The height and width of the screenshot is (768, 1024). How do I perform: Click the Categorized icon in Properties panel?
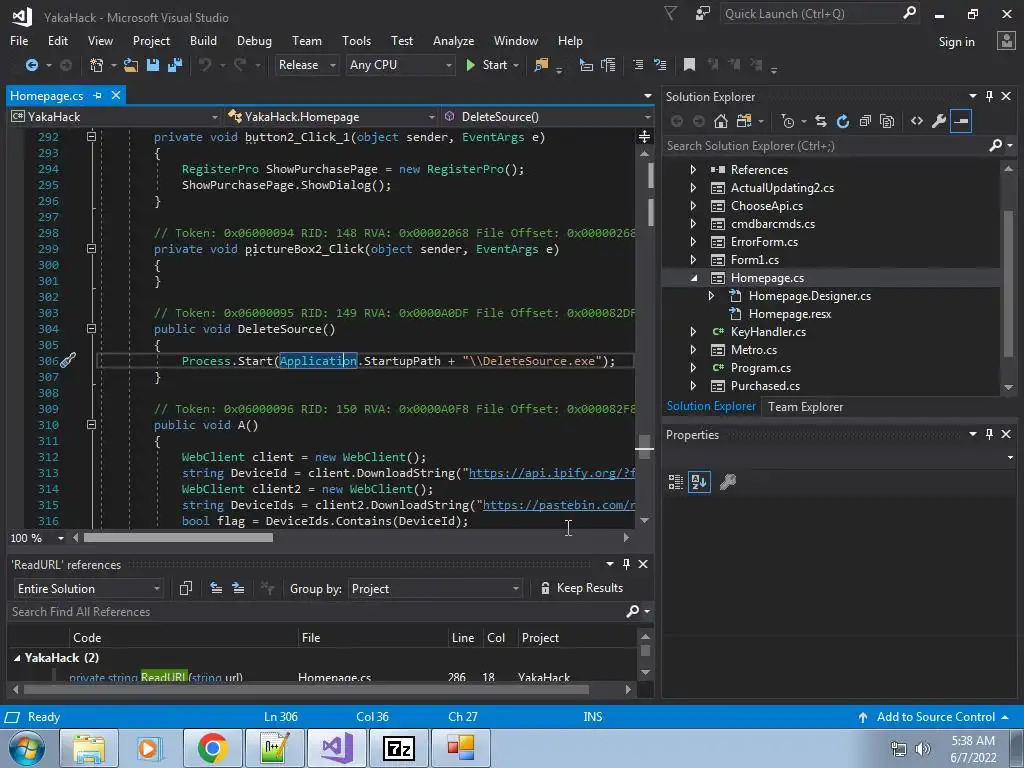(x=676, y=482)
